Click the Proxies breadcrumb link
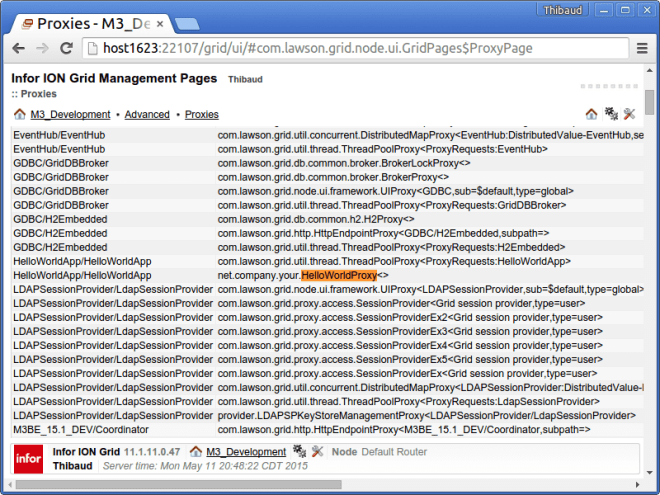 click(x=202, y=115)
